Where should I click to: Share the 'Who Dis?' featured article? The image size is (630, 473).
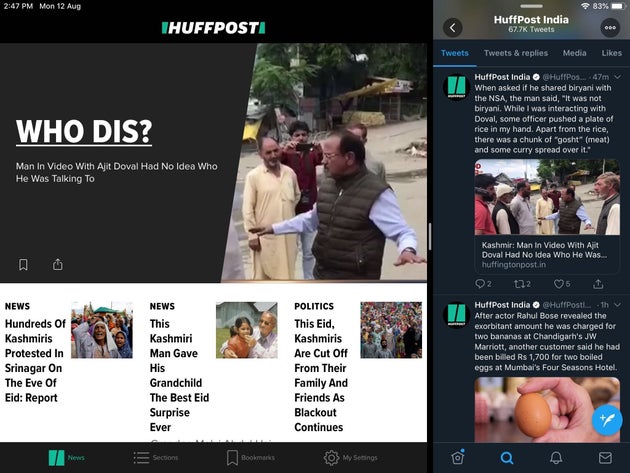tap(57, 264)
